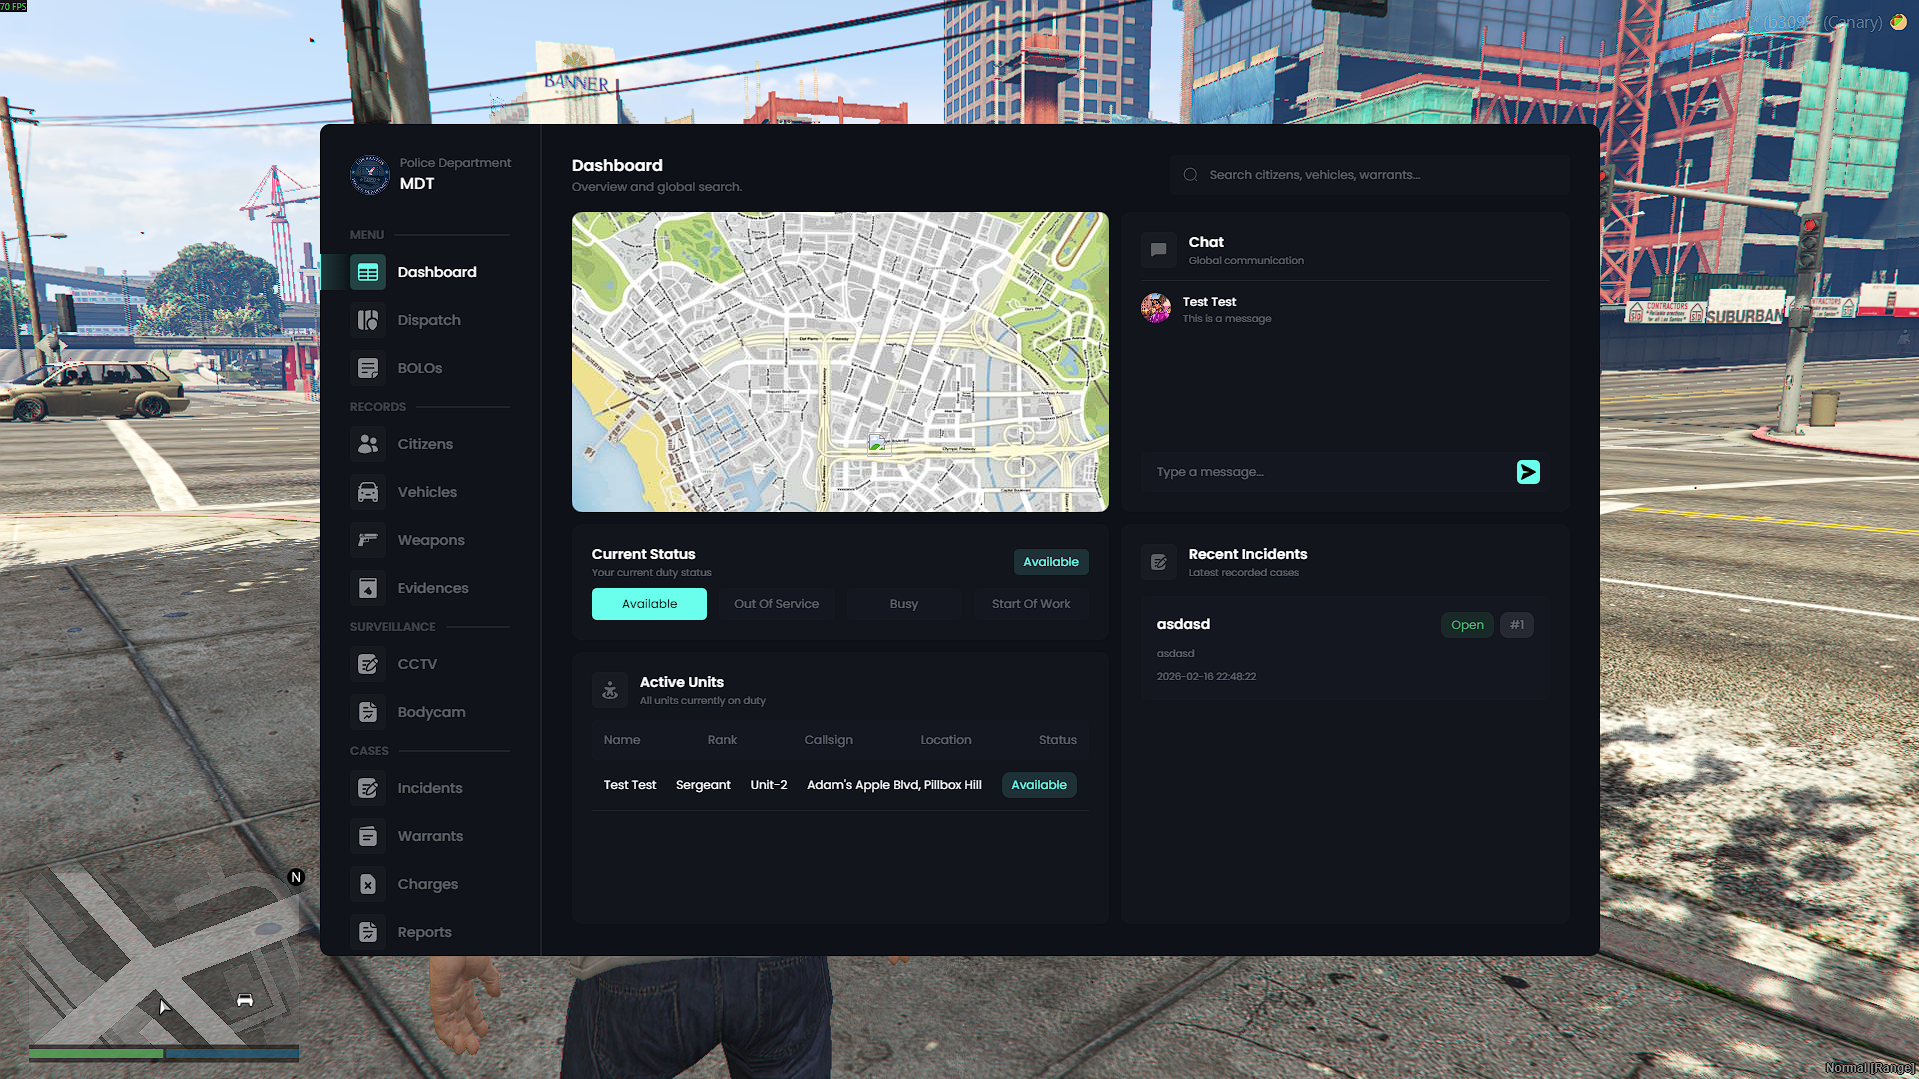1919x1079 pixels.
Task: Open the Warrants menu item
Action: (x=430, y=836)
